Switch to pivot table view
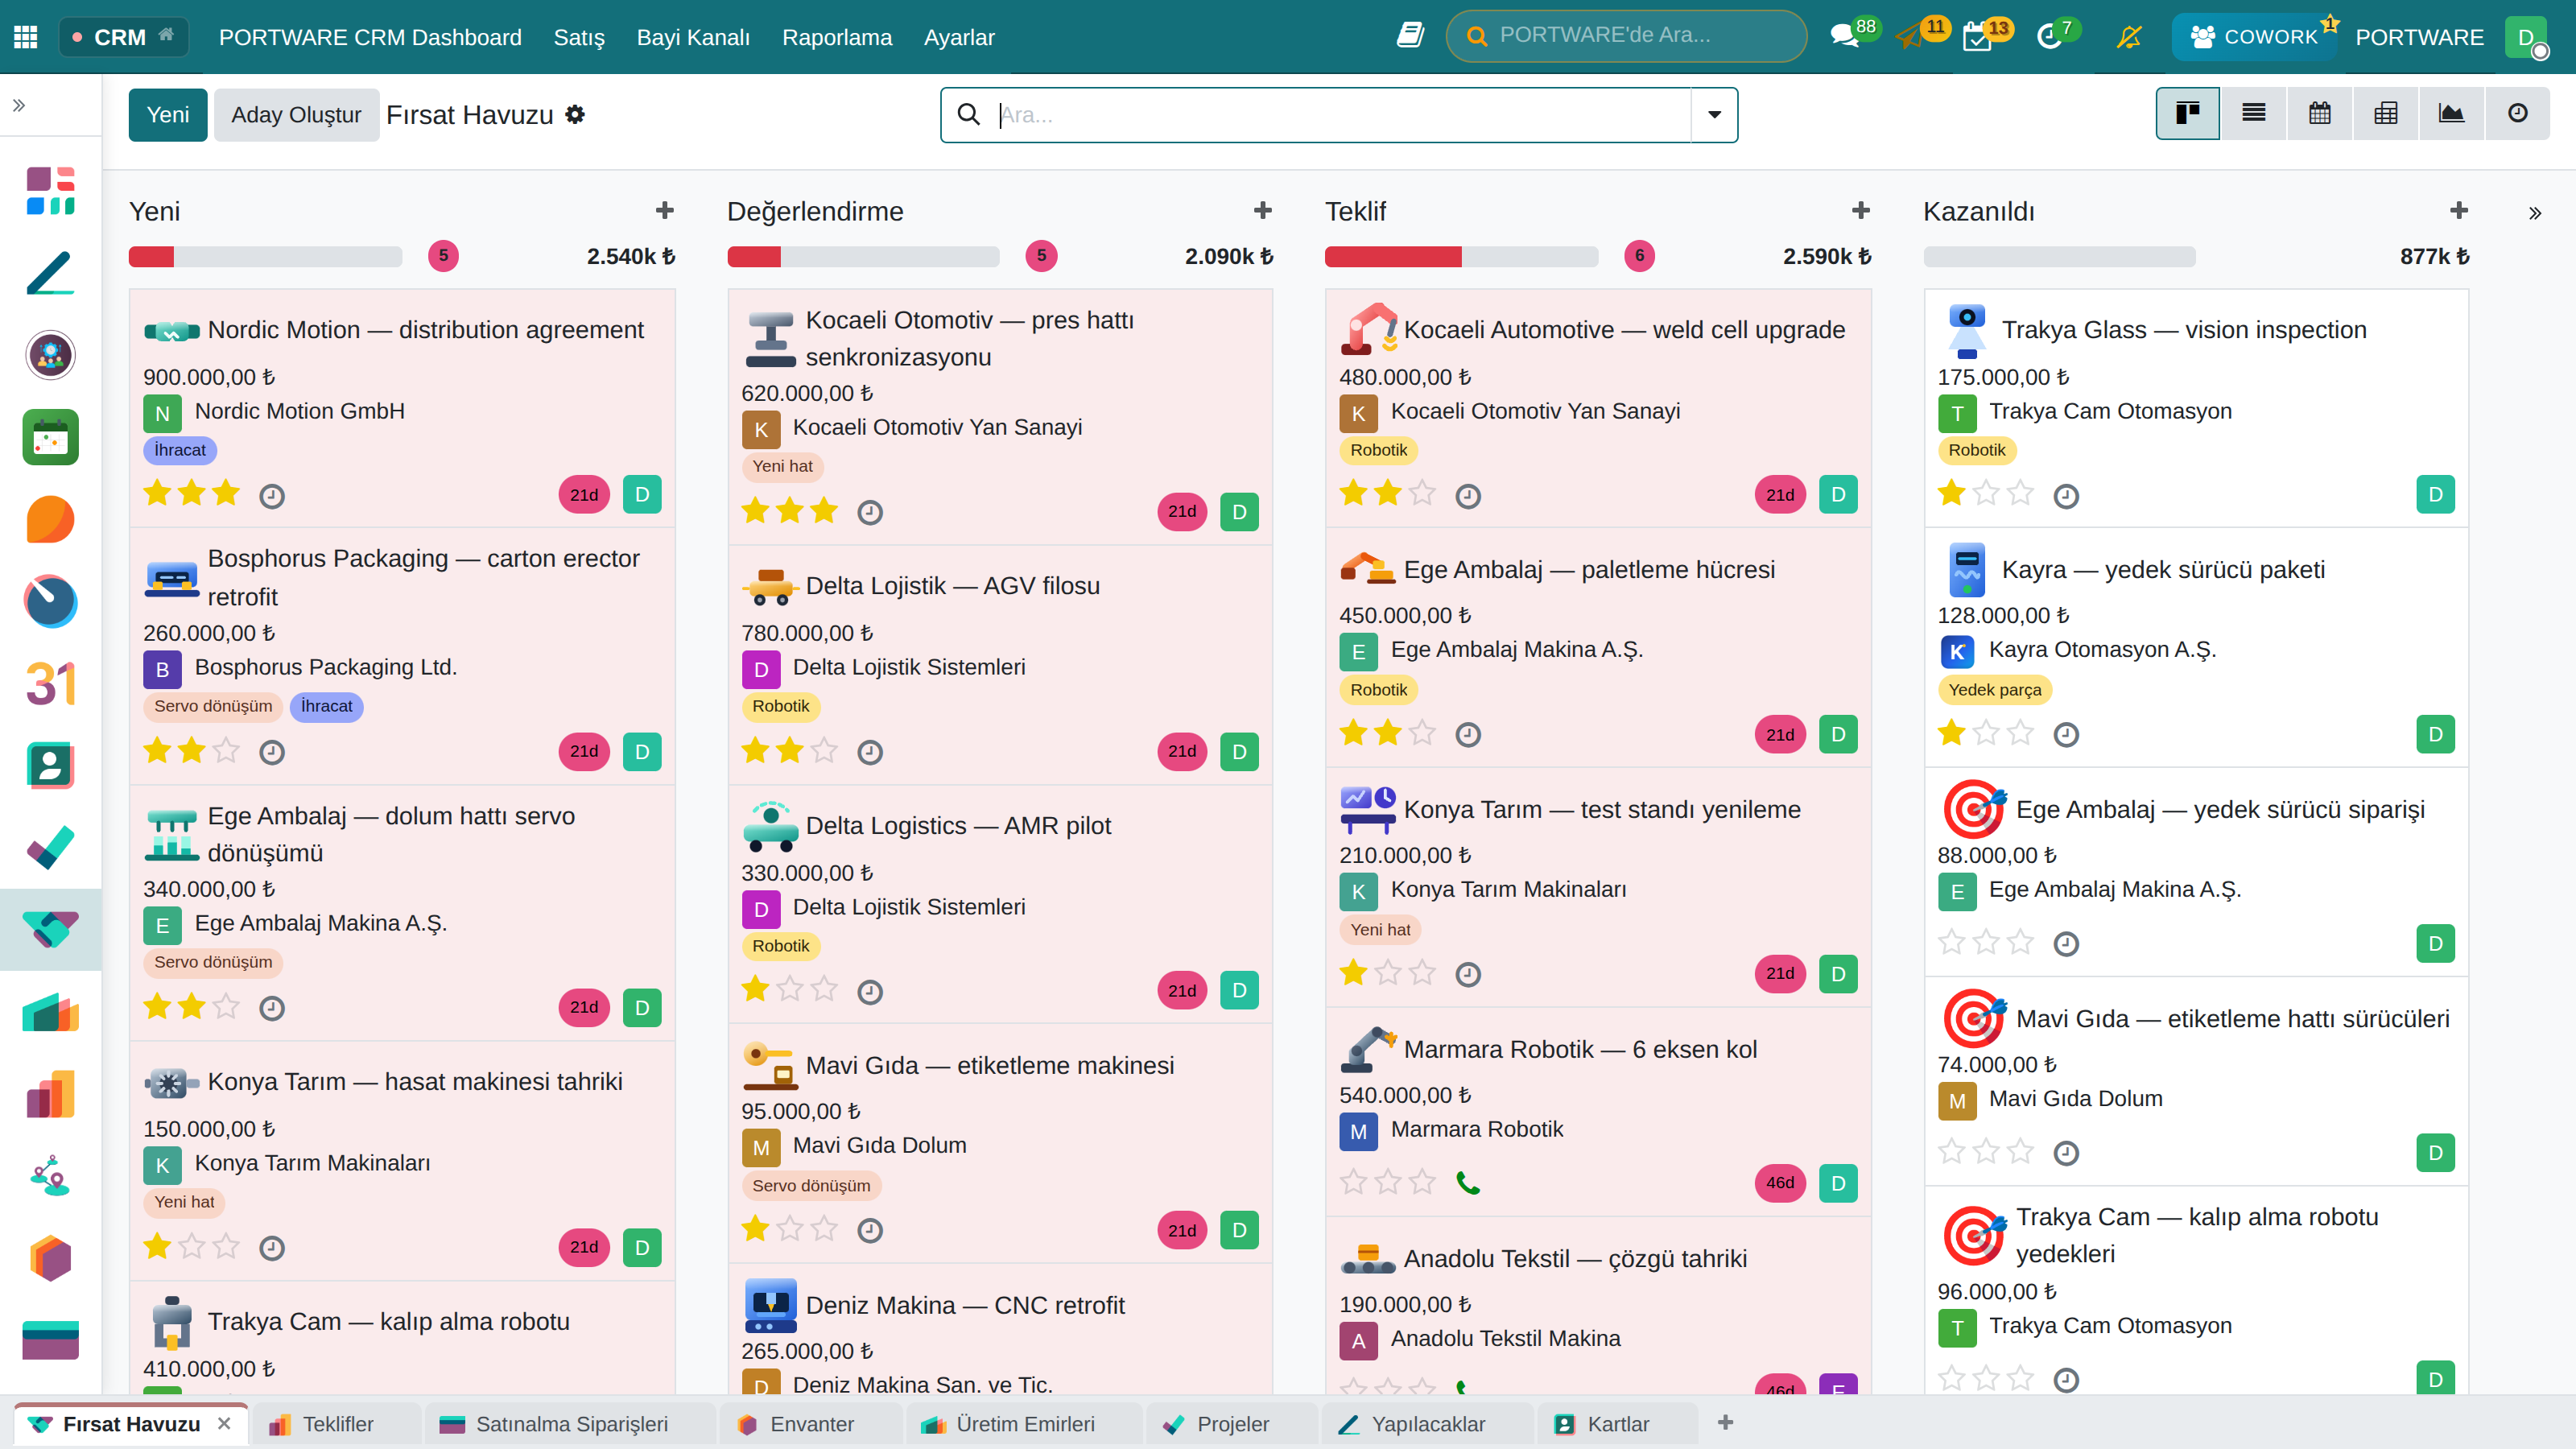The width and height of the screenshot is (2576, 1449). [2385, 113]
